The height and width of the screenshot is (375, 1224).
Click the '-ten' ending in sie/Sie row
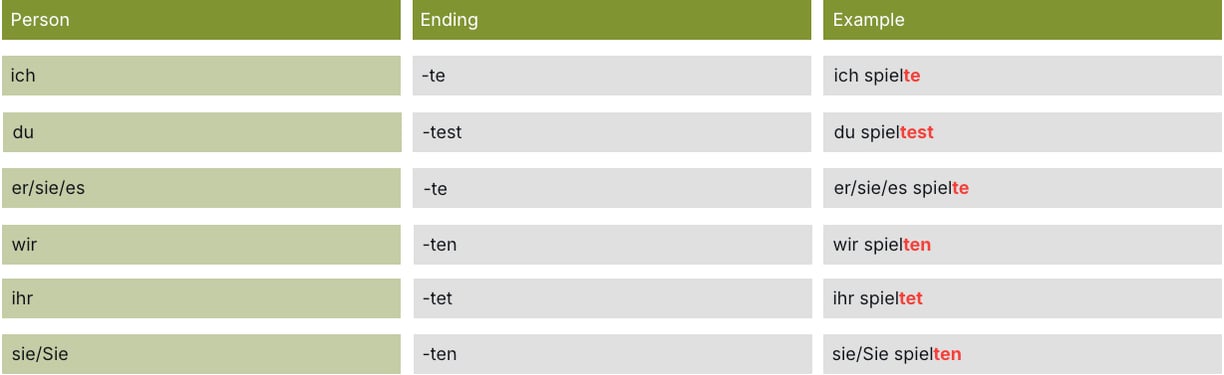(x=612, y=354)
